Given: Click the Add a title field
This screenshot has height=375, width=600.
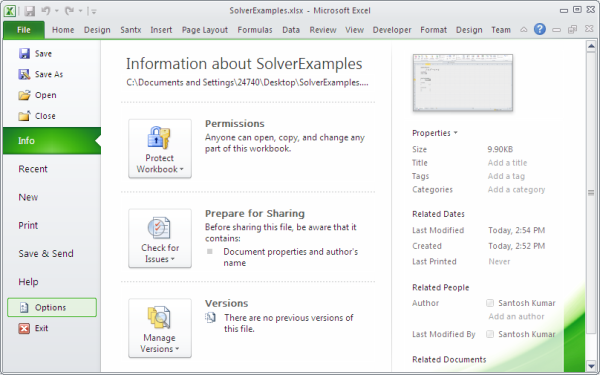Looking at the screenshot, I should (507, 163).
